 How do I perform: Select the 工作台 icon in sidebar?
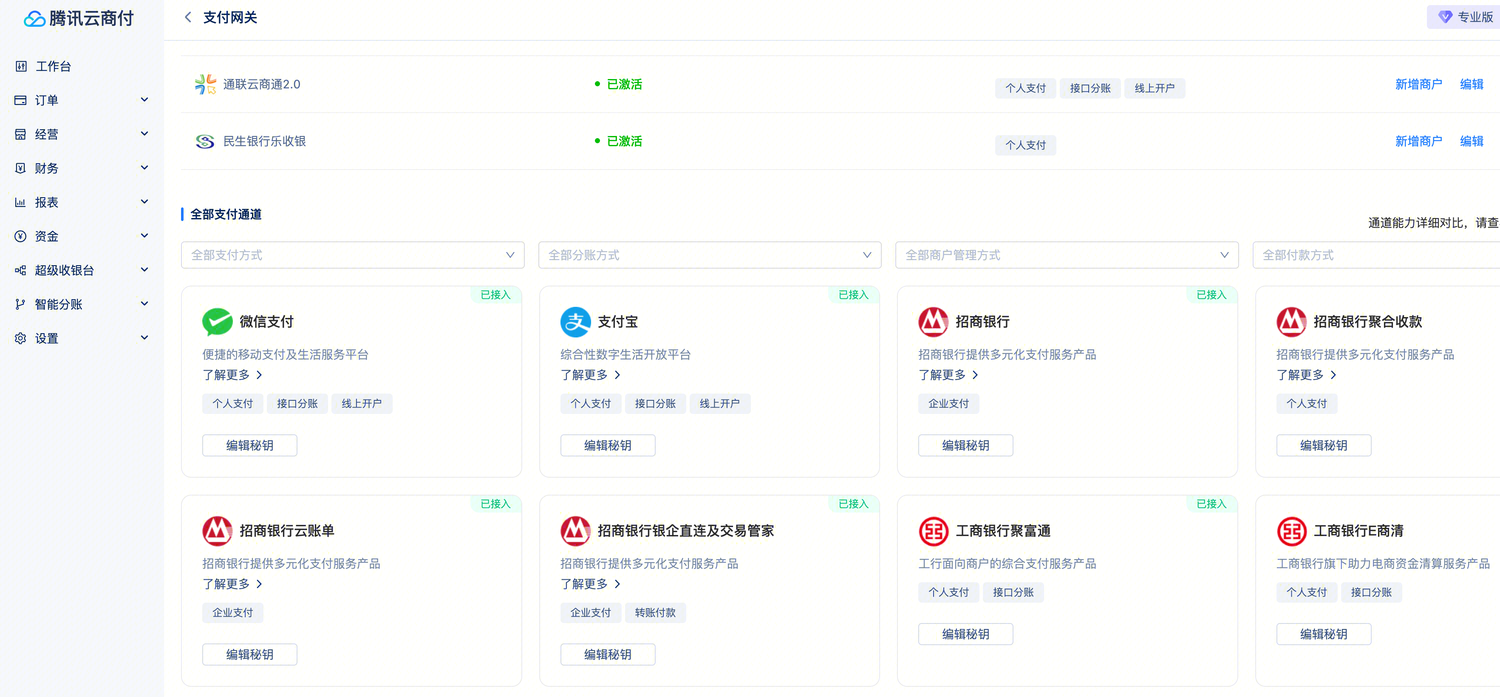[x=22, y=65]
